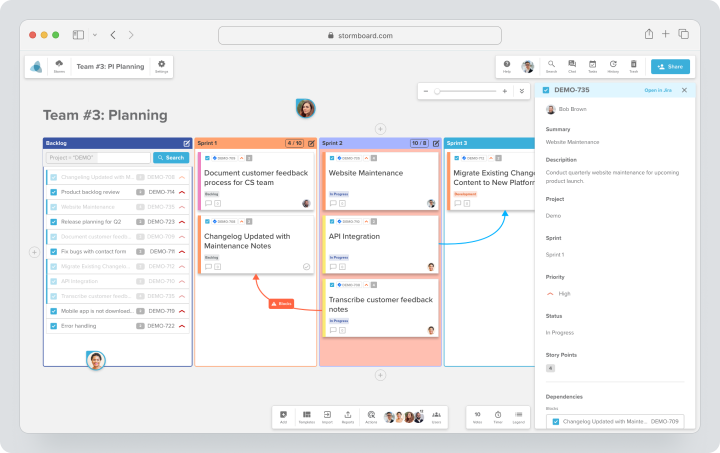The height and width of the screenshot is (453, 720).
Task: Collapse the zoom control double-chevron
Action: tap(522, 91)
